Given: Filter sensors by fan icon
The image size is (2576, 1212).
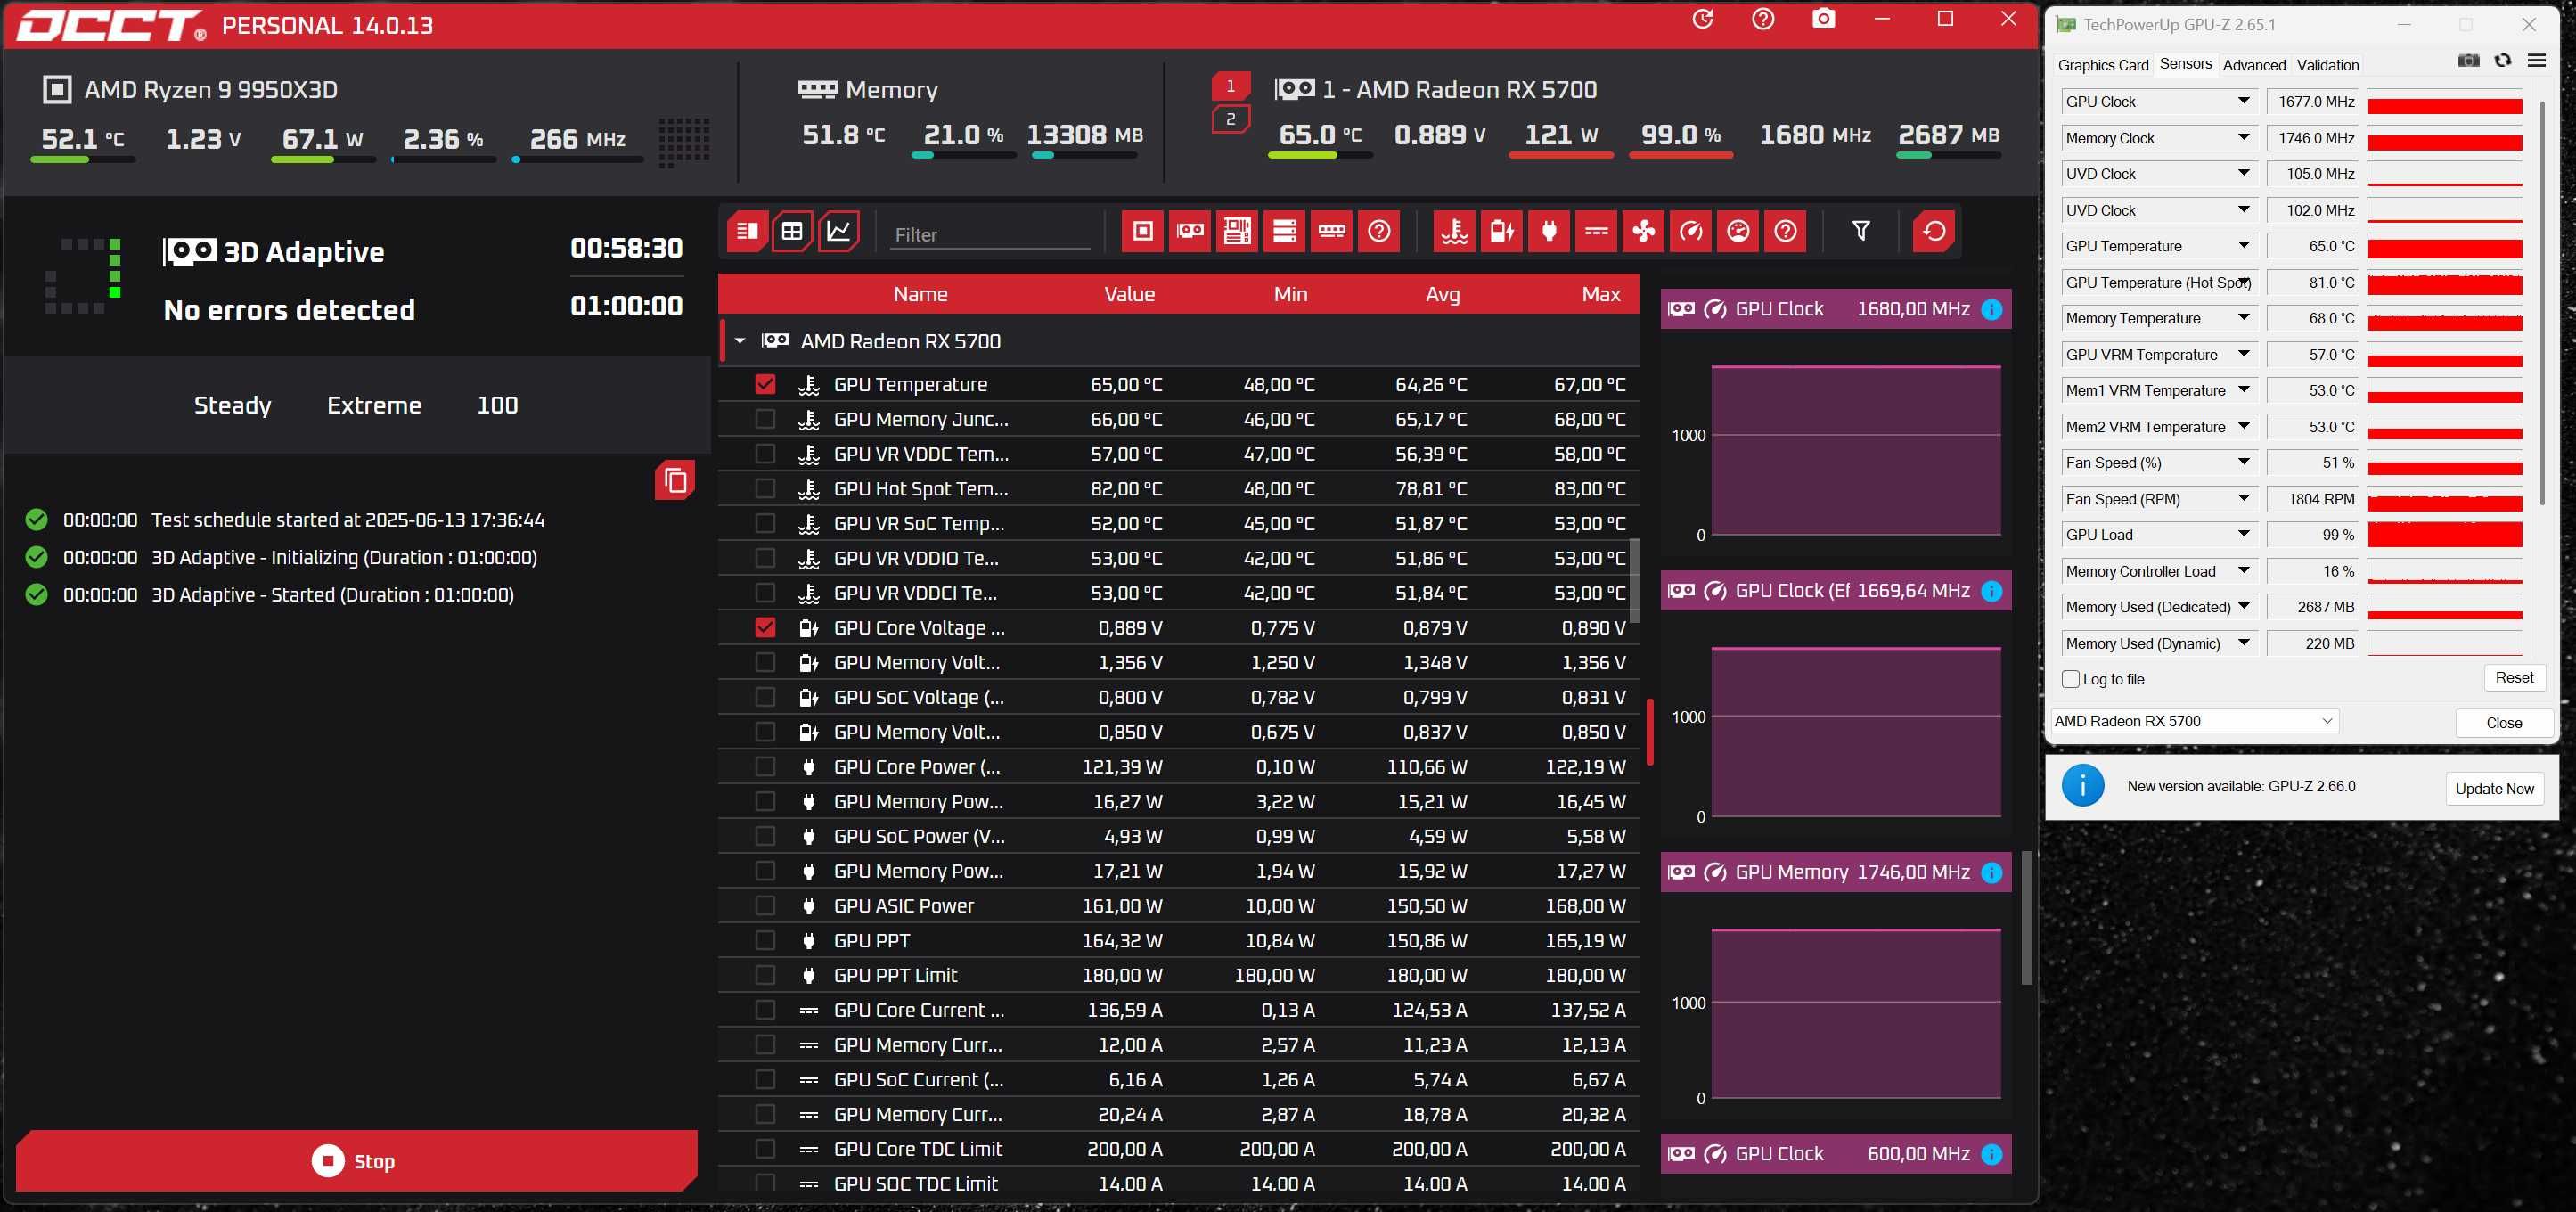Looking at the screenshot, I should 1643,231.
